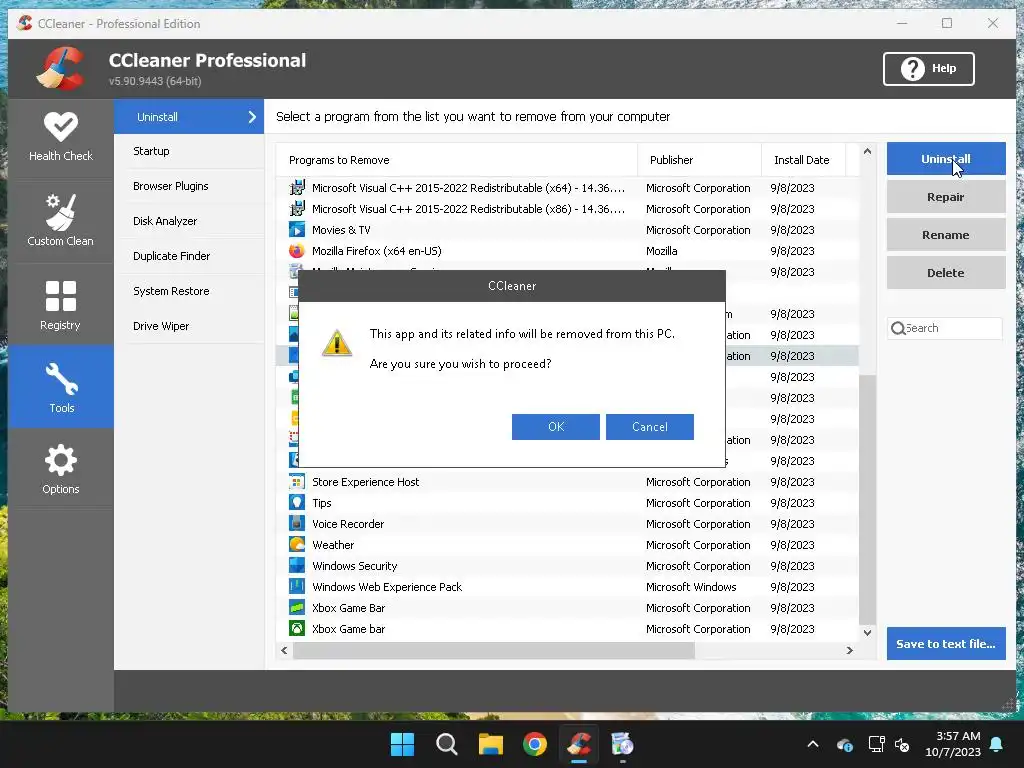The image size is (1024, 768).
Task: Click the blue Uninstall button
Action: [x=946, y=159]
